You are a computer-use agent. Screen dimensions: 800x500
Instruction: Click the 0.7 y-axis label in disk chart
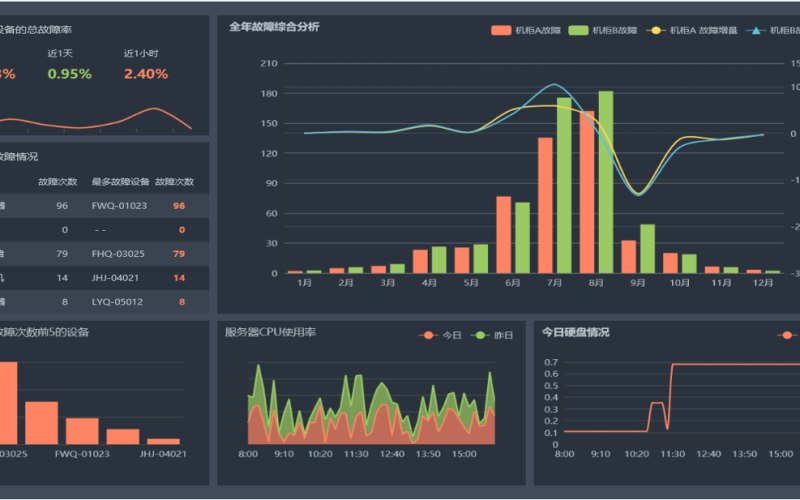click(x=551, y=362)
